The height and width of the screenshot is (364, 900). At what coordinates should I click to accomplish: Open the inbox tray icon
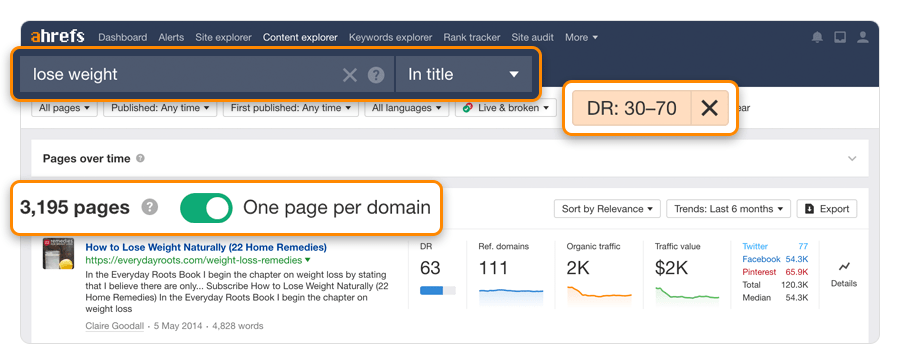(x=840, y=37)
